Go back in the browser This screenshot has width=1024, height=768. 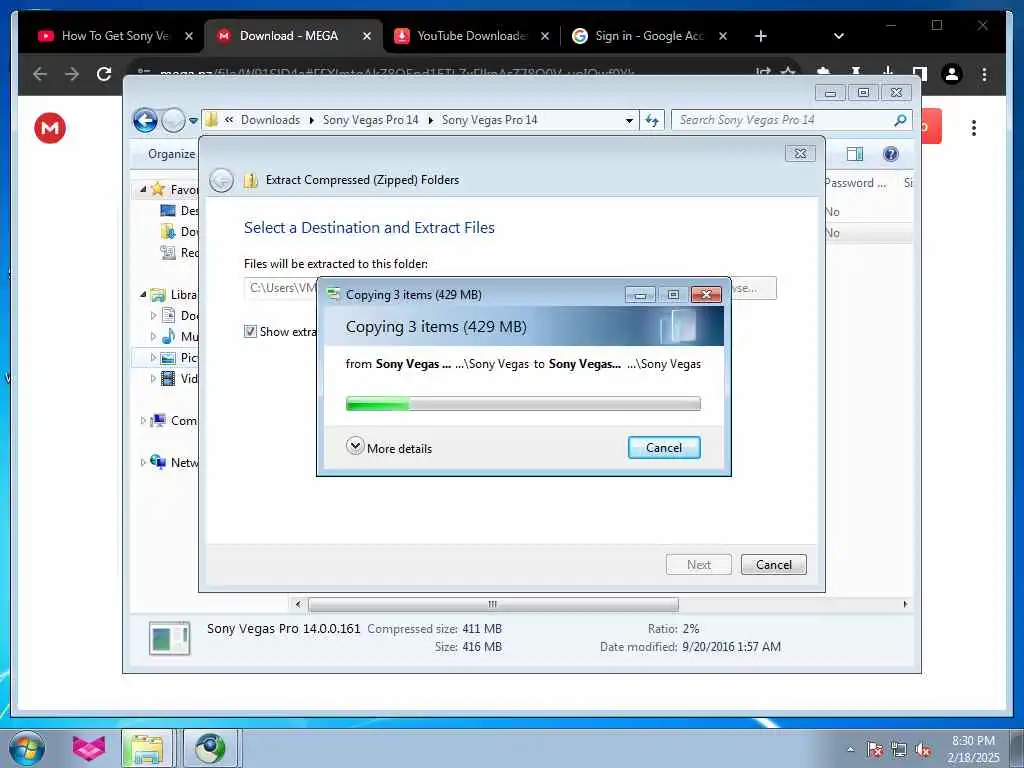coord(40,74)
